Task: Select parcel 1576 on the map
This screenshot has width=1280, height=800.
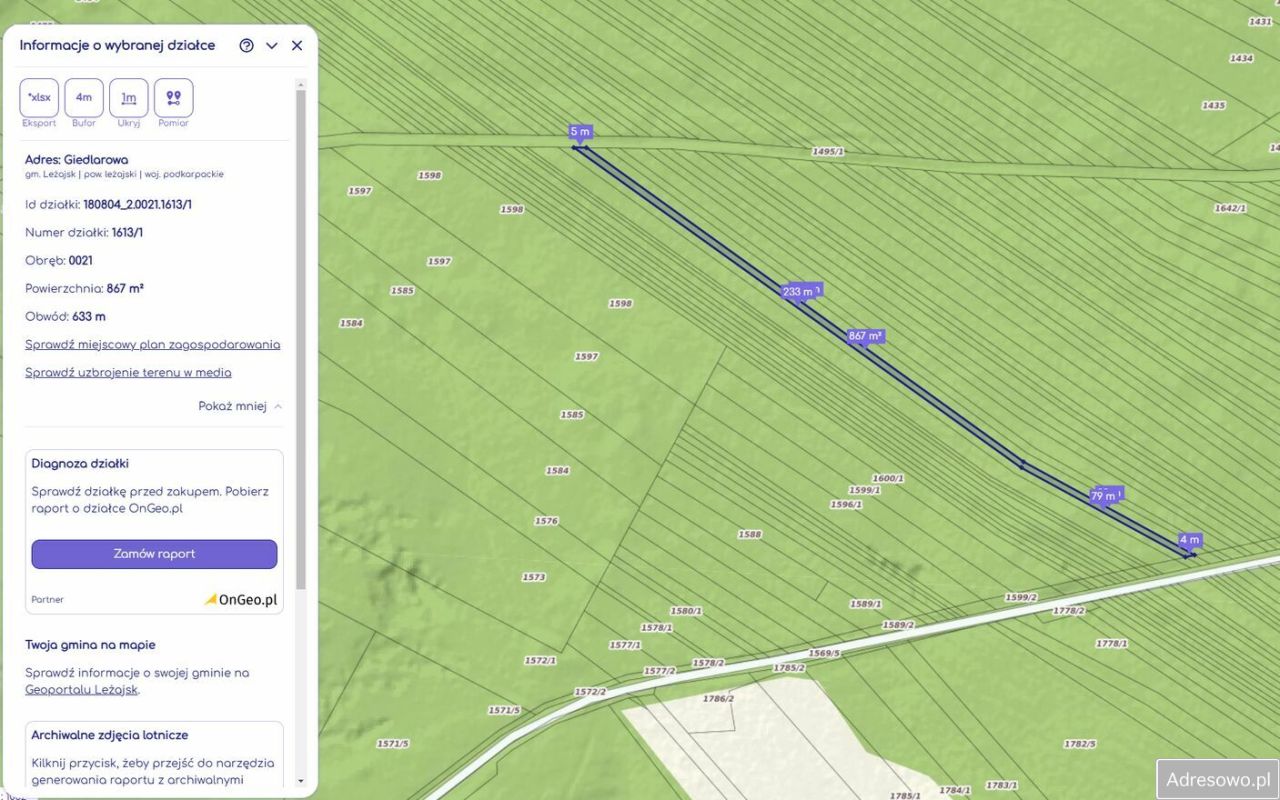Action: tap(546, 521)
